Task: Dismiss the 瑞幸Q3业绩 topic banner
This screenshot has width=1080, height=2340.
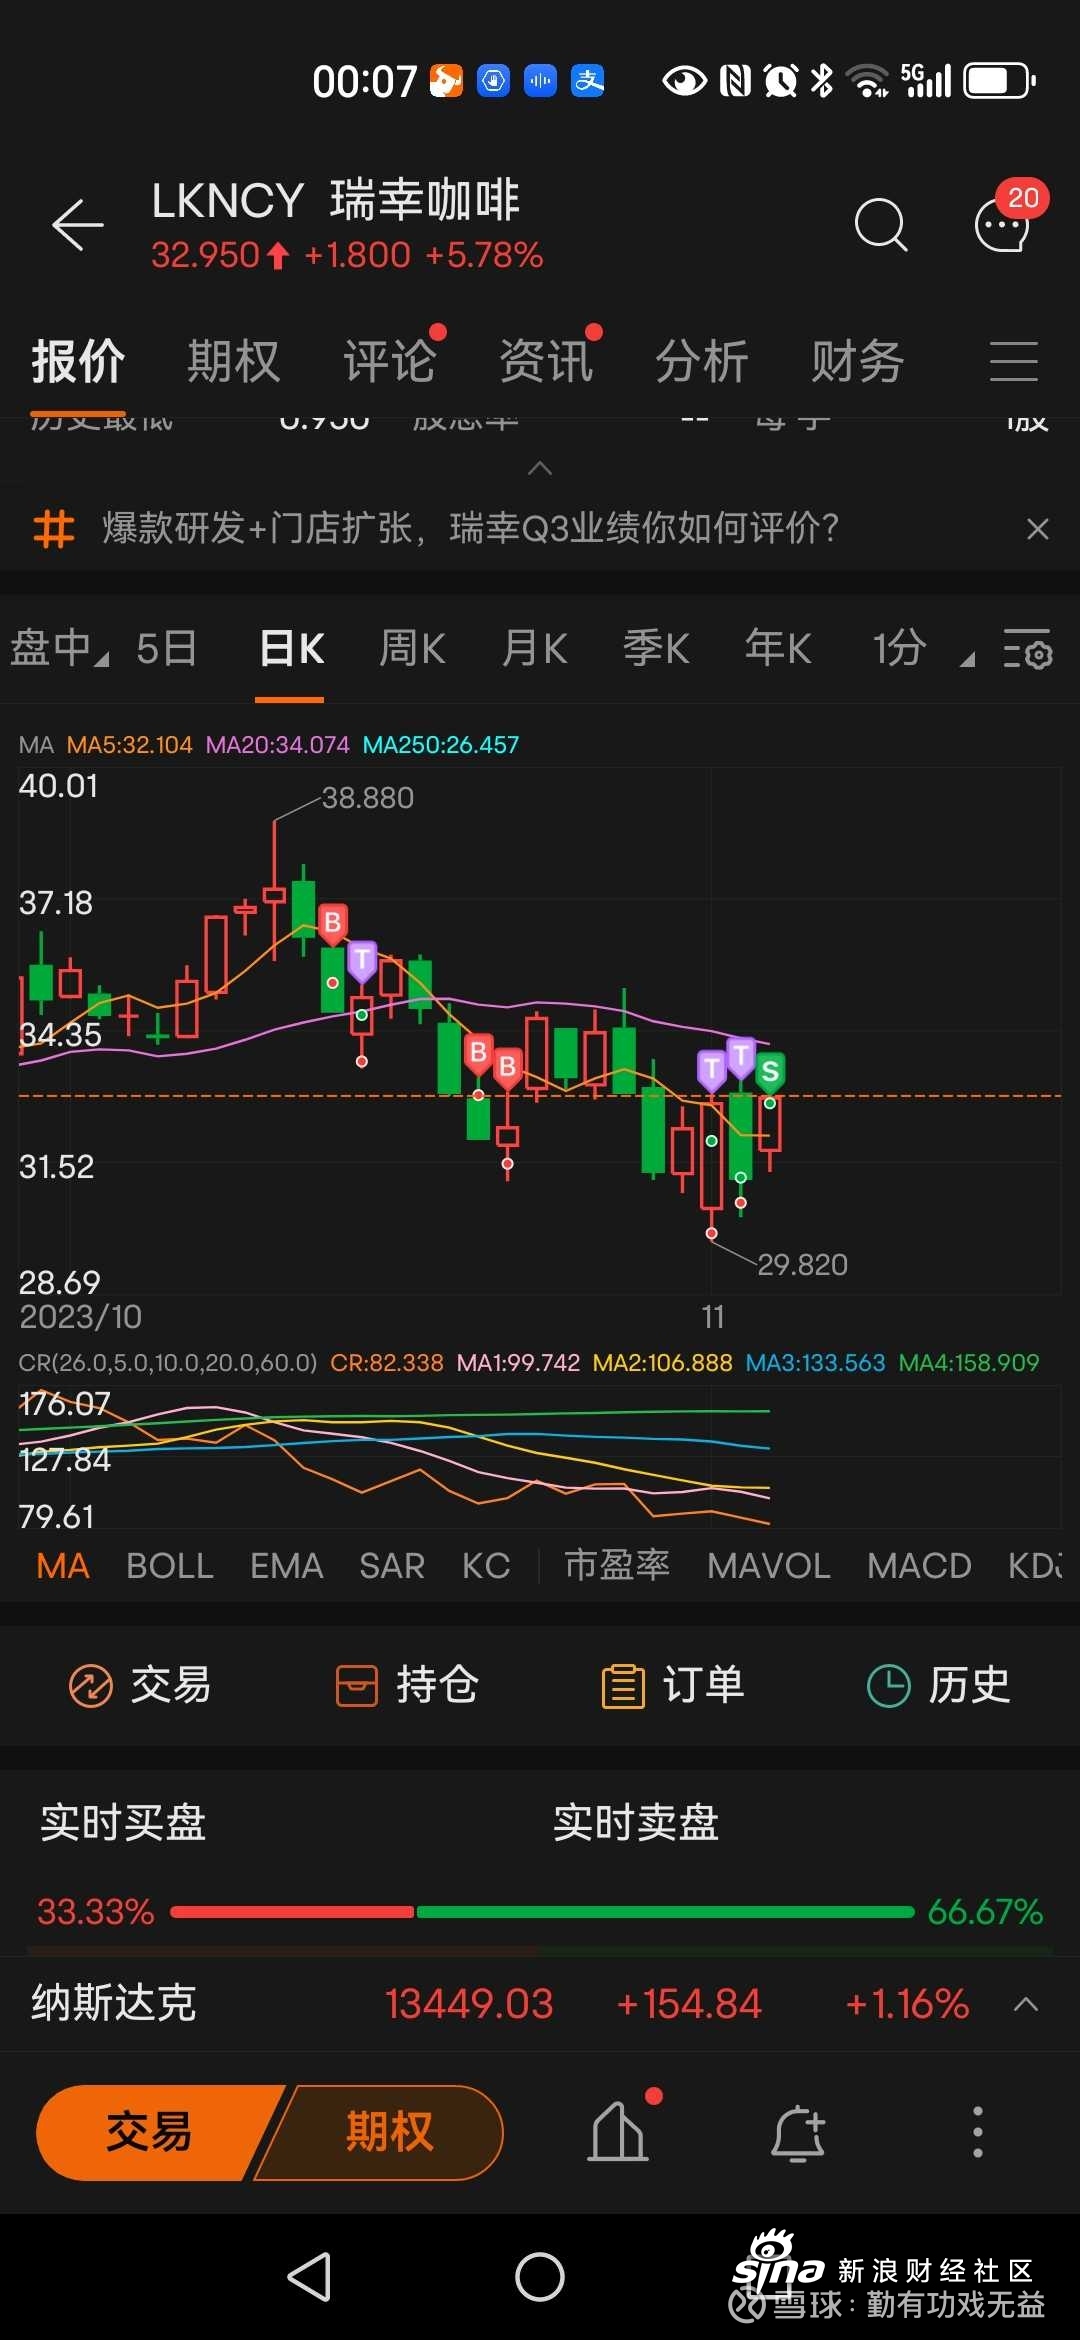Action: click(x=1038, y=528)
